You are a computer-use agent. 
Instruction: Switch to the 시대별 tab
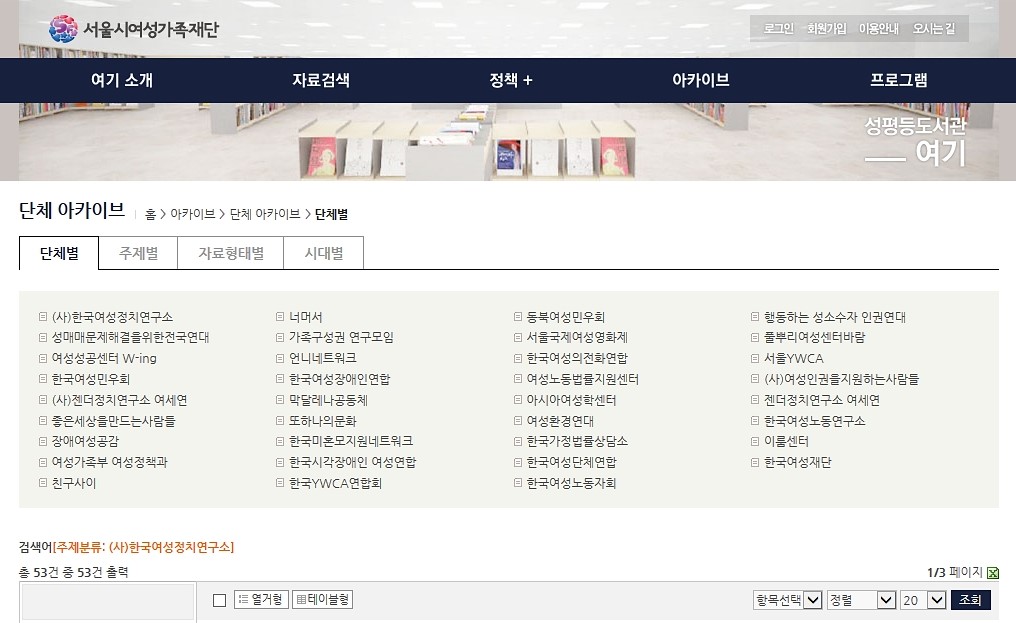[323, 253]
